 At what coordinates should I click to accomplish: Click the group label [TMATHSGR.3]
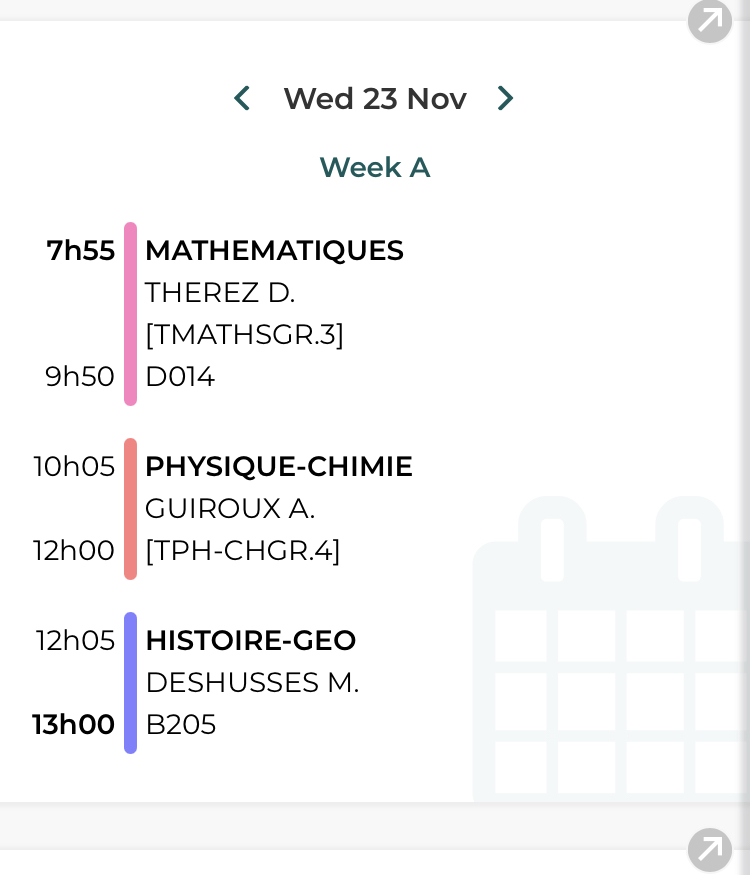click(244, 335)
